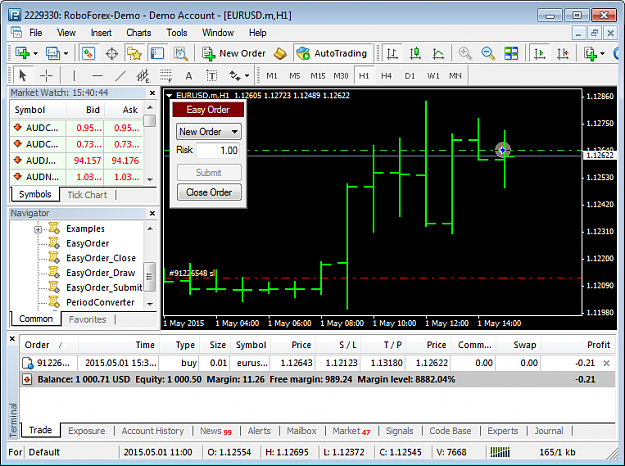Toggle the Data Window crosshair-circle icon

[112, 53]
